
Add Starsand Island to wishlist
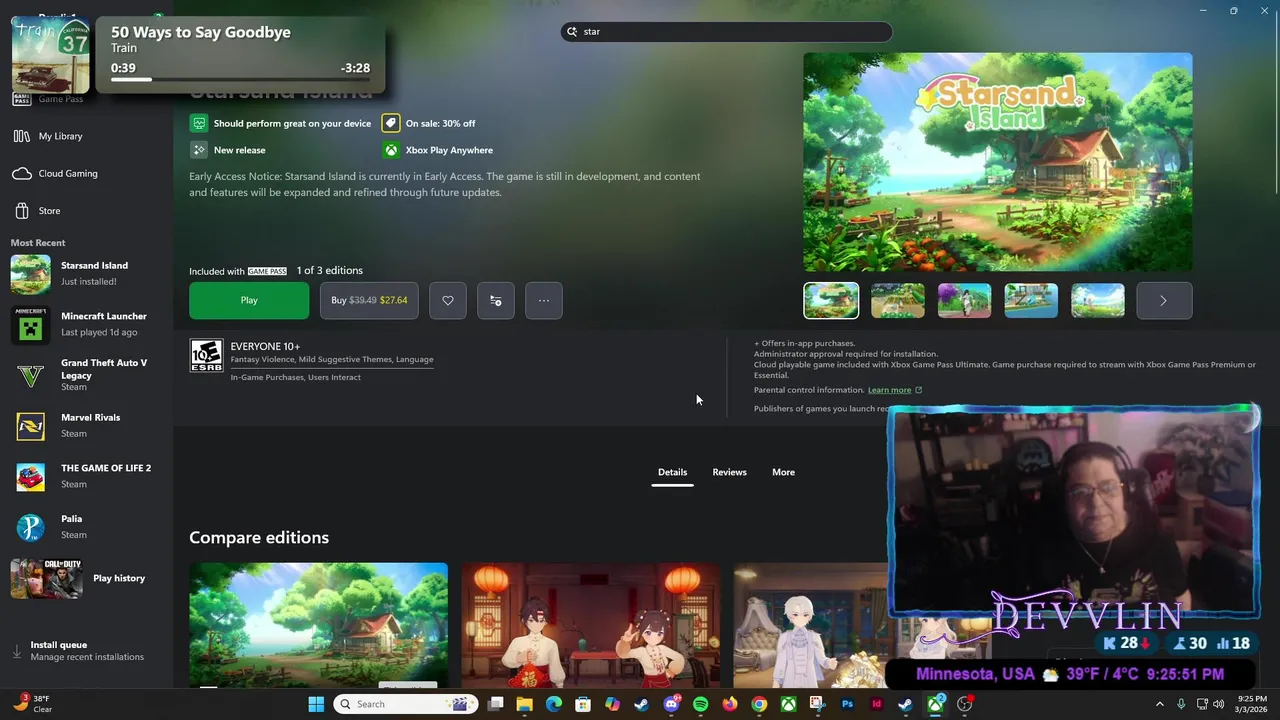coord(448,300)
